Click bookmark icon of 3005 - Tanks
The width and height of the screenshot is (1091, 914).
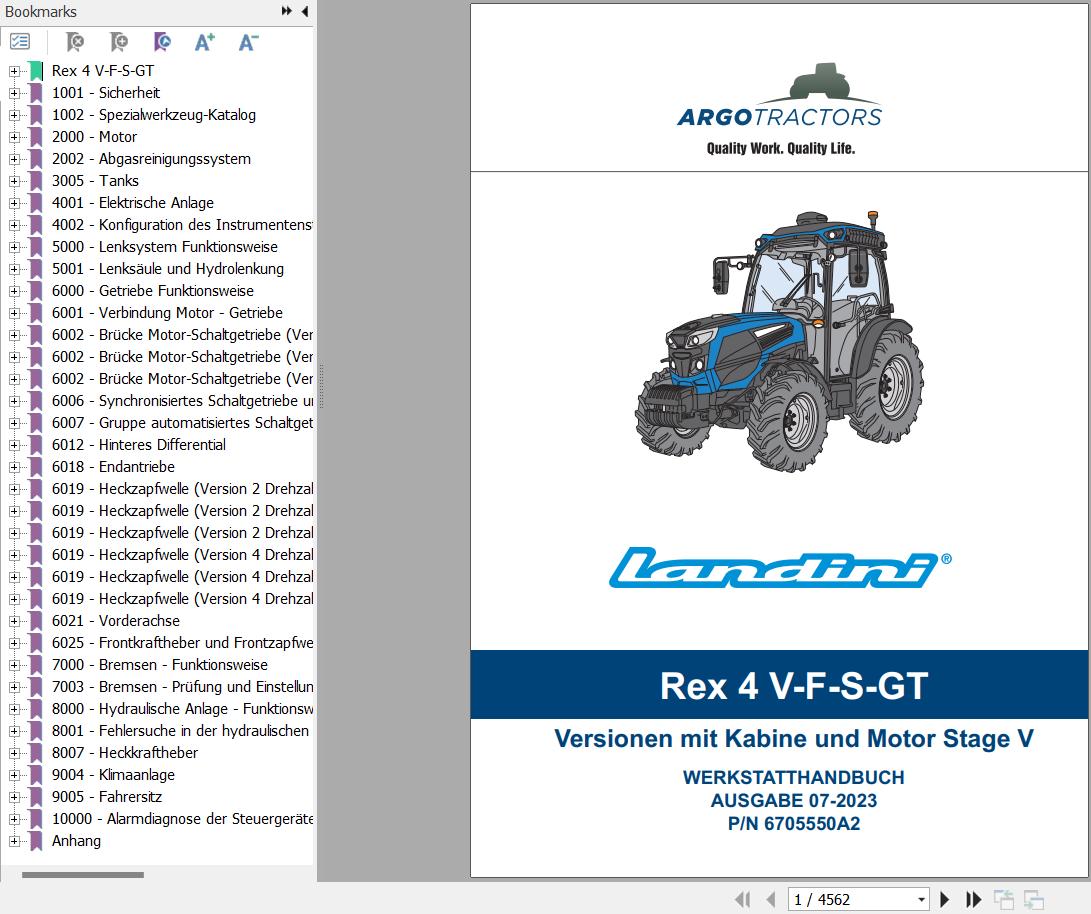click(36, 181)
